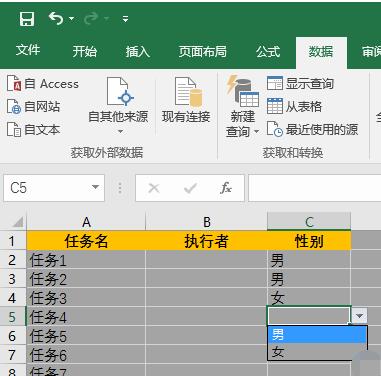This screenshot has height=376, width=381.
Task: Click the Select All corner triangle
Action: 17,222
